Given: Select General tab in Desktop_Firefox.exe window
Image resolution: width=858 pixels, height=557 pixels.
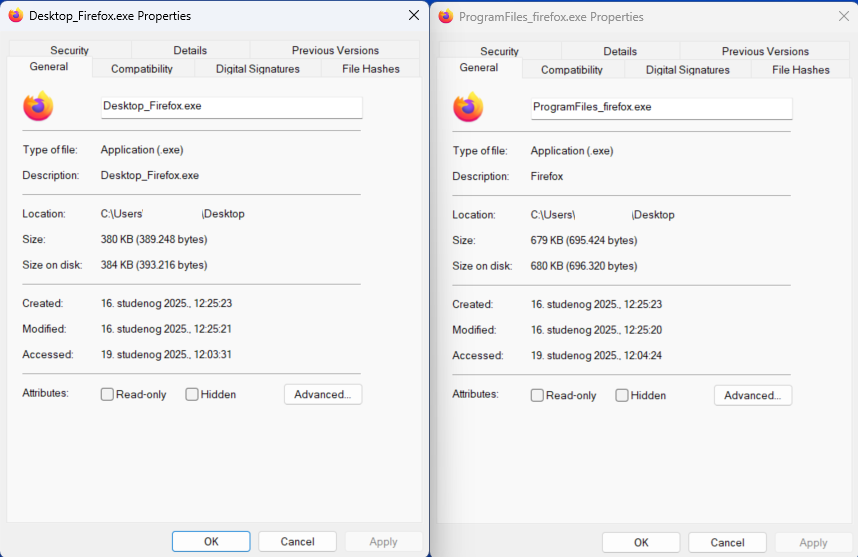Looking at the screenshot, I should pos(49,67).
